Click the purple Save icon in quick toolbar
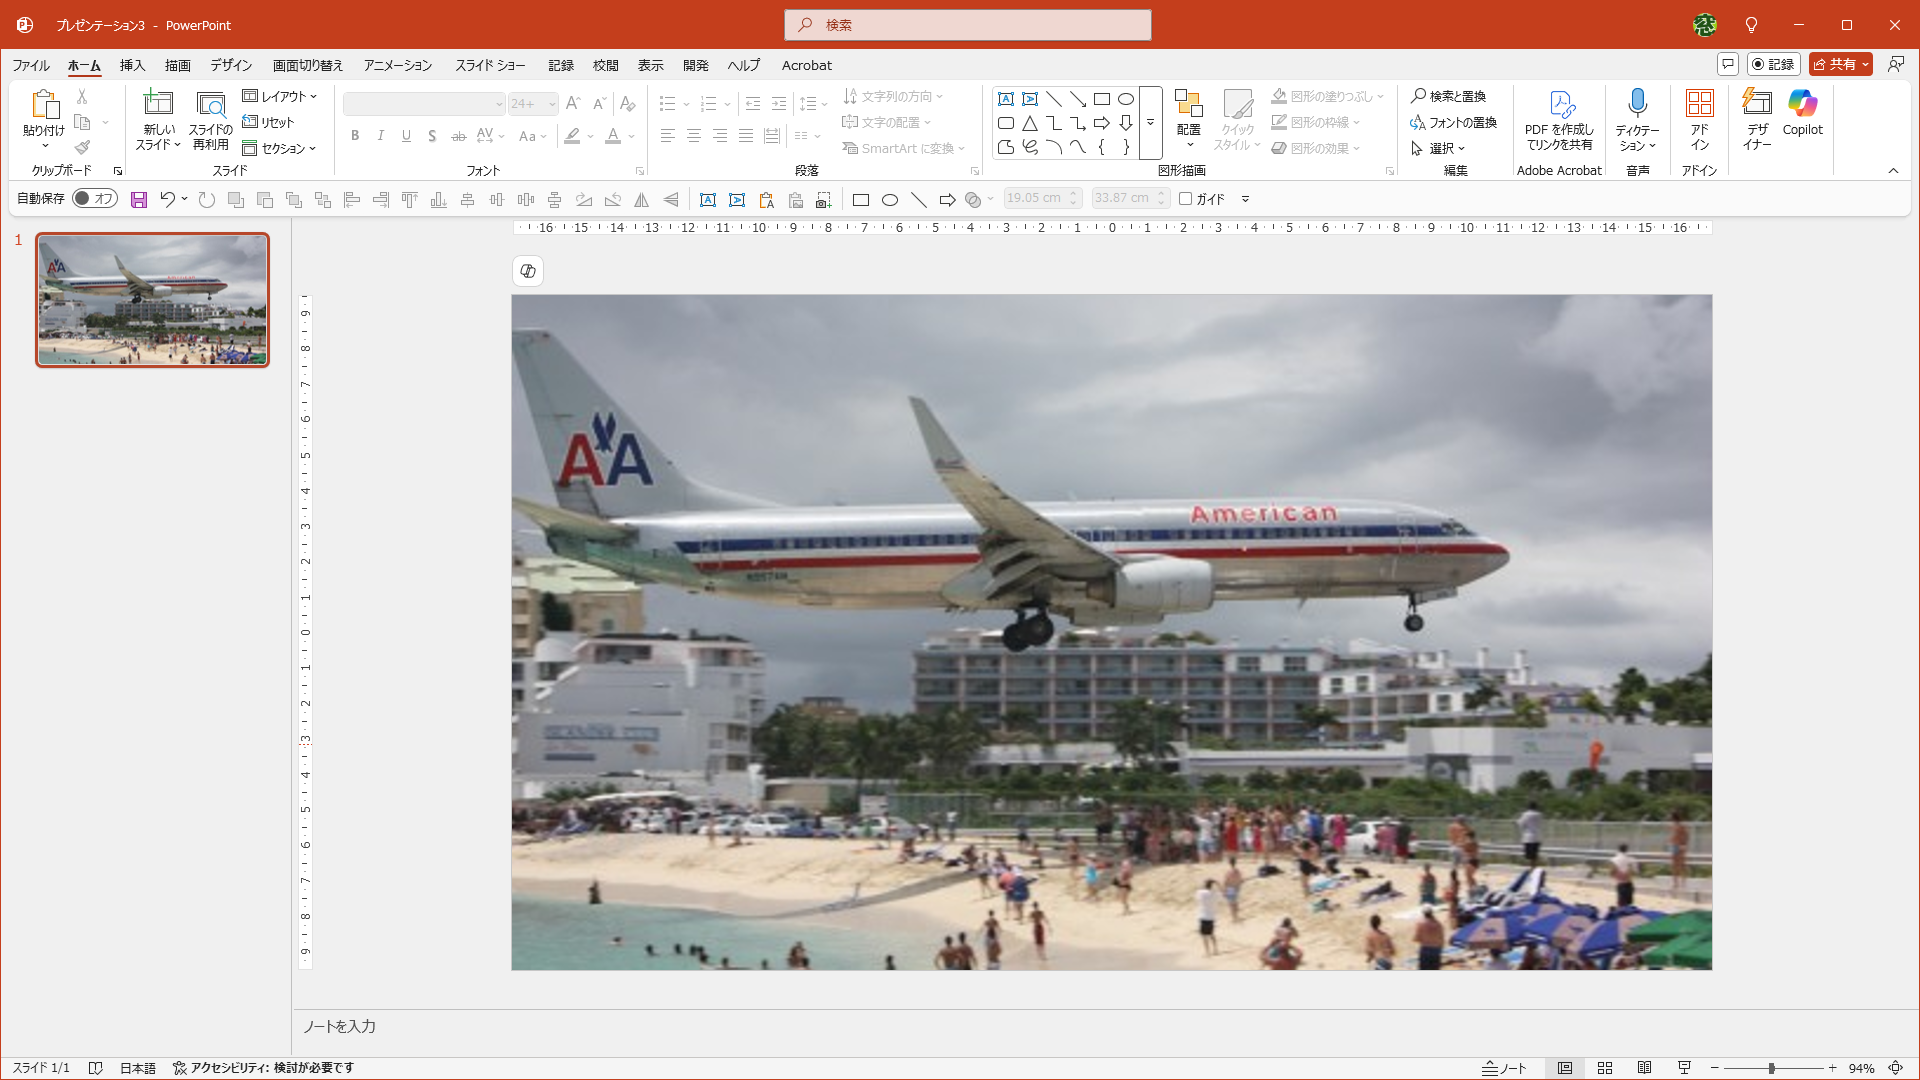 coord(139,200)
